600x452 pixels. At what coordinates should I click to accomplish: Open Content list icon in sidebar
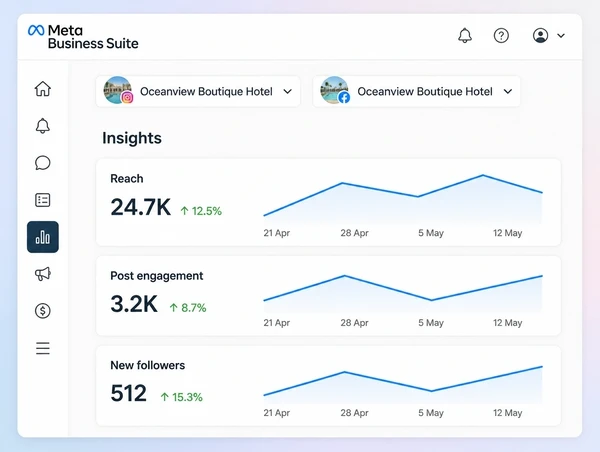pyautogui.click(x=42, y=200)
